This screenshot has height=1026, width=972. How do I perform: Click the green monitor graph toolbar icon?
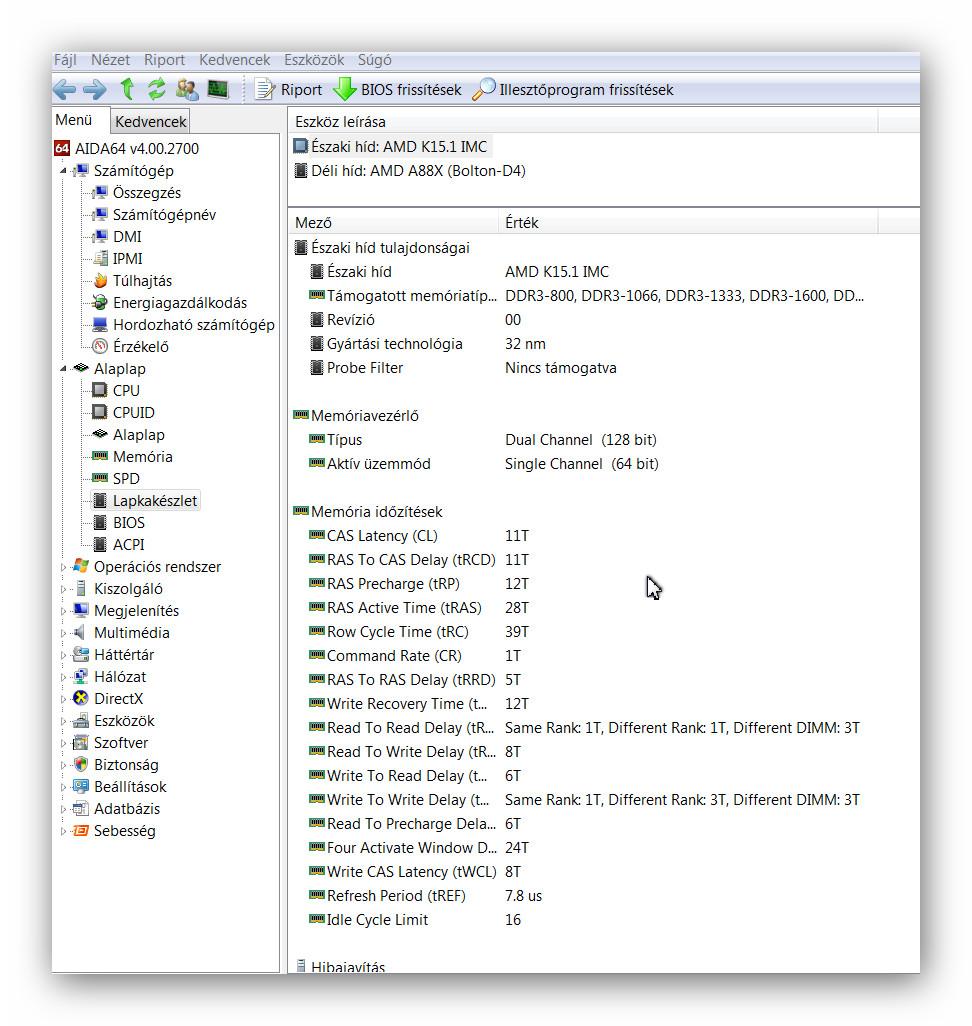pos(218,88)
